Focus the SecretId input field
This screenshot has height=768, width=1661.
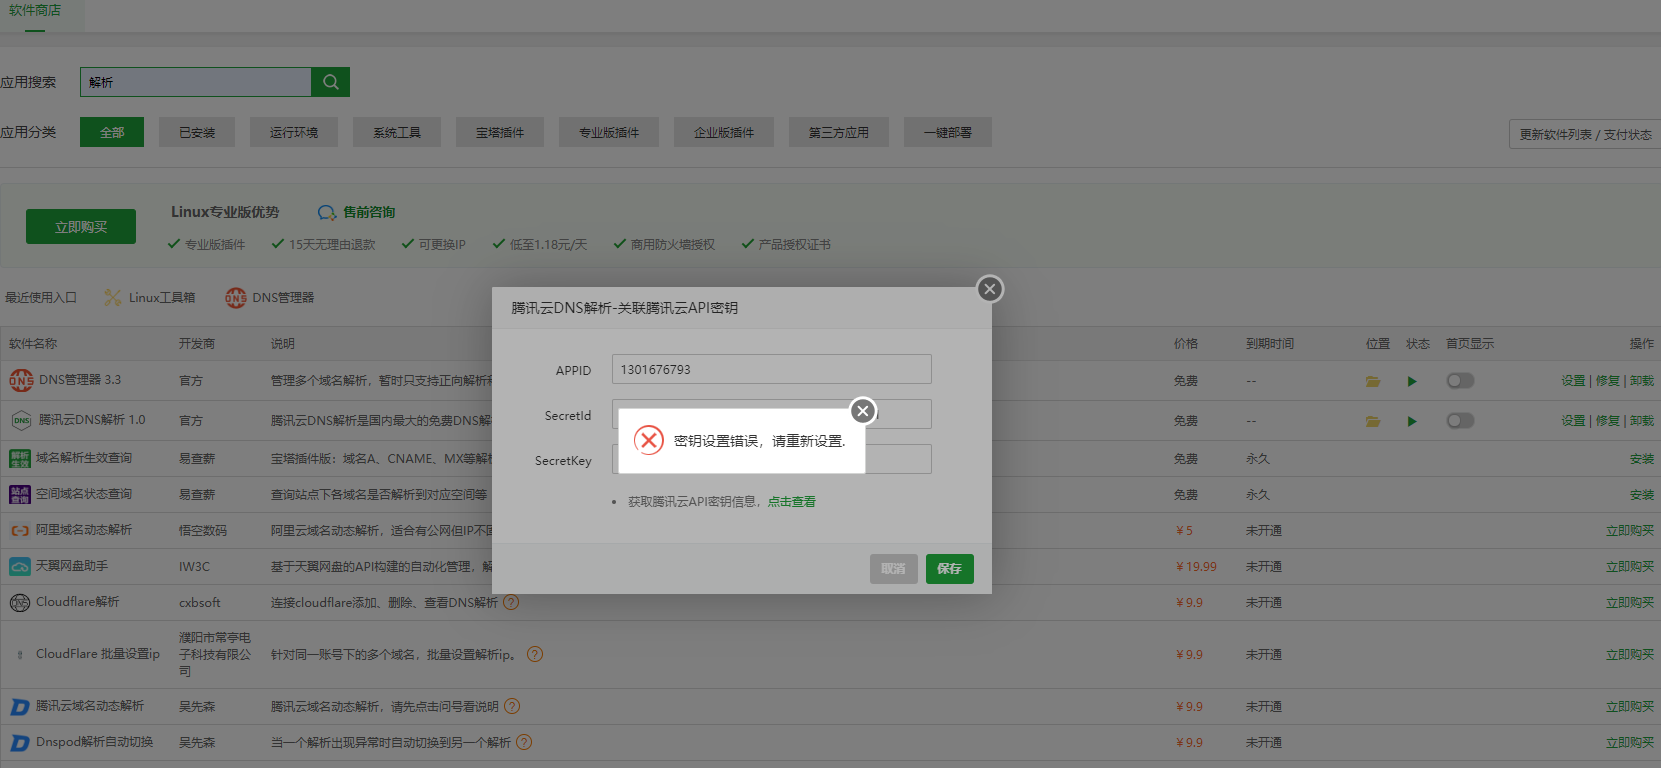tap(772, 414)
